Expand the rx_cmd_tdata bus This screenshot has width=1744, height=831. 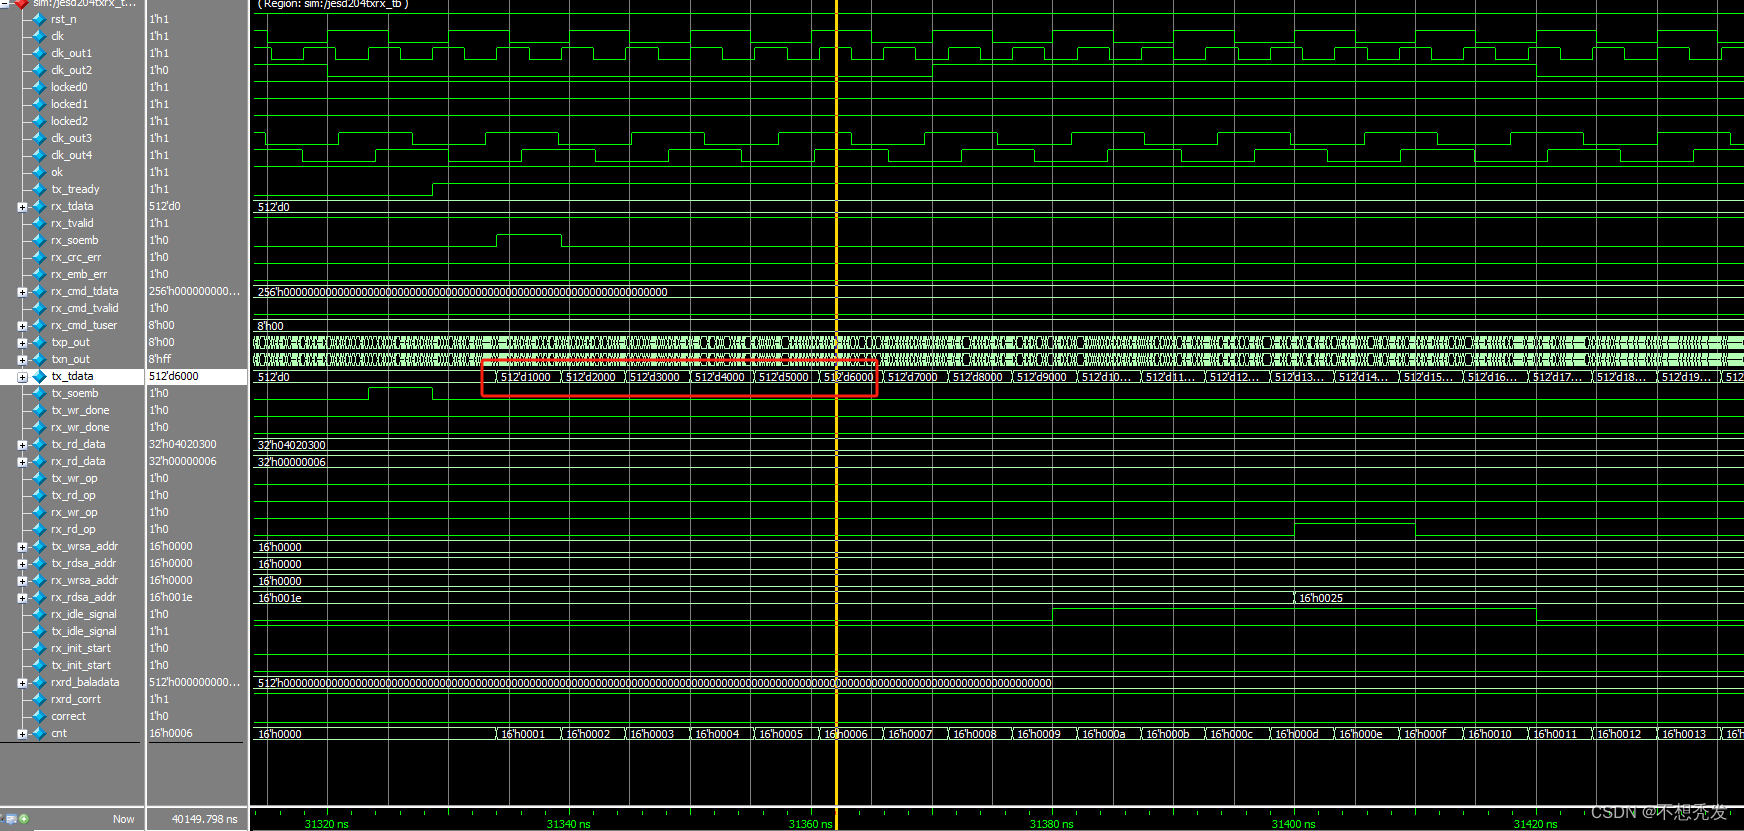pyautogui.click(x=22, y=292)
